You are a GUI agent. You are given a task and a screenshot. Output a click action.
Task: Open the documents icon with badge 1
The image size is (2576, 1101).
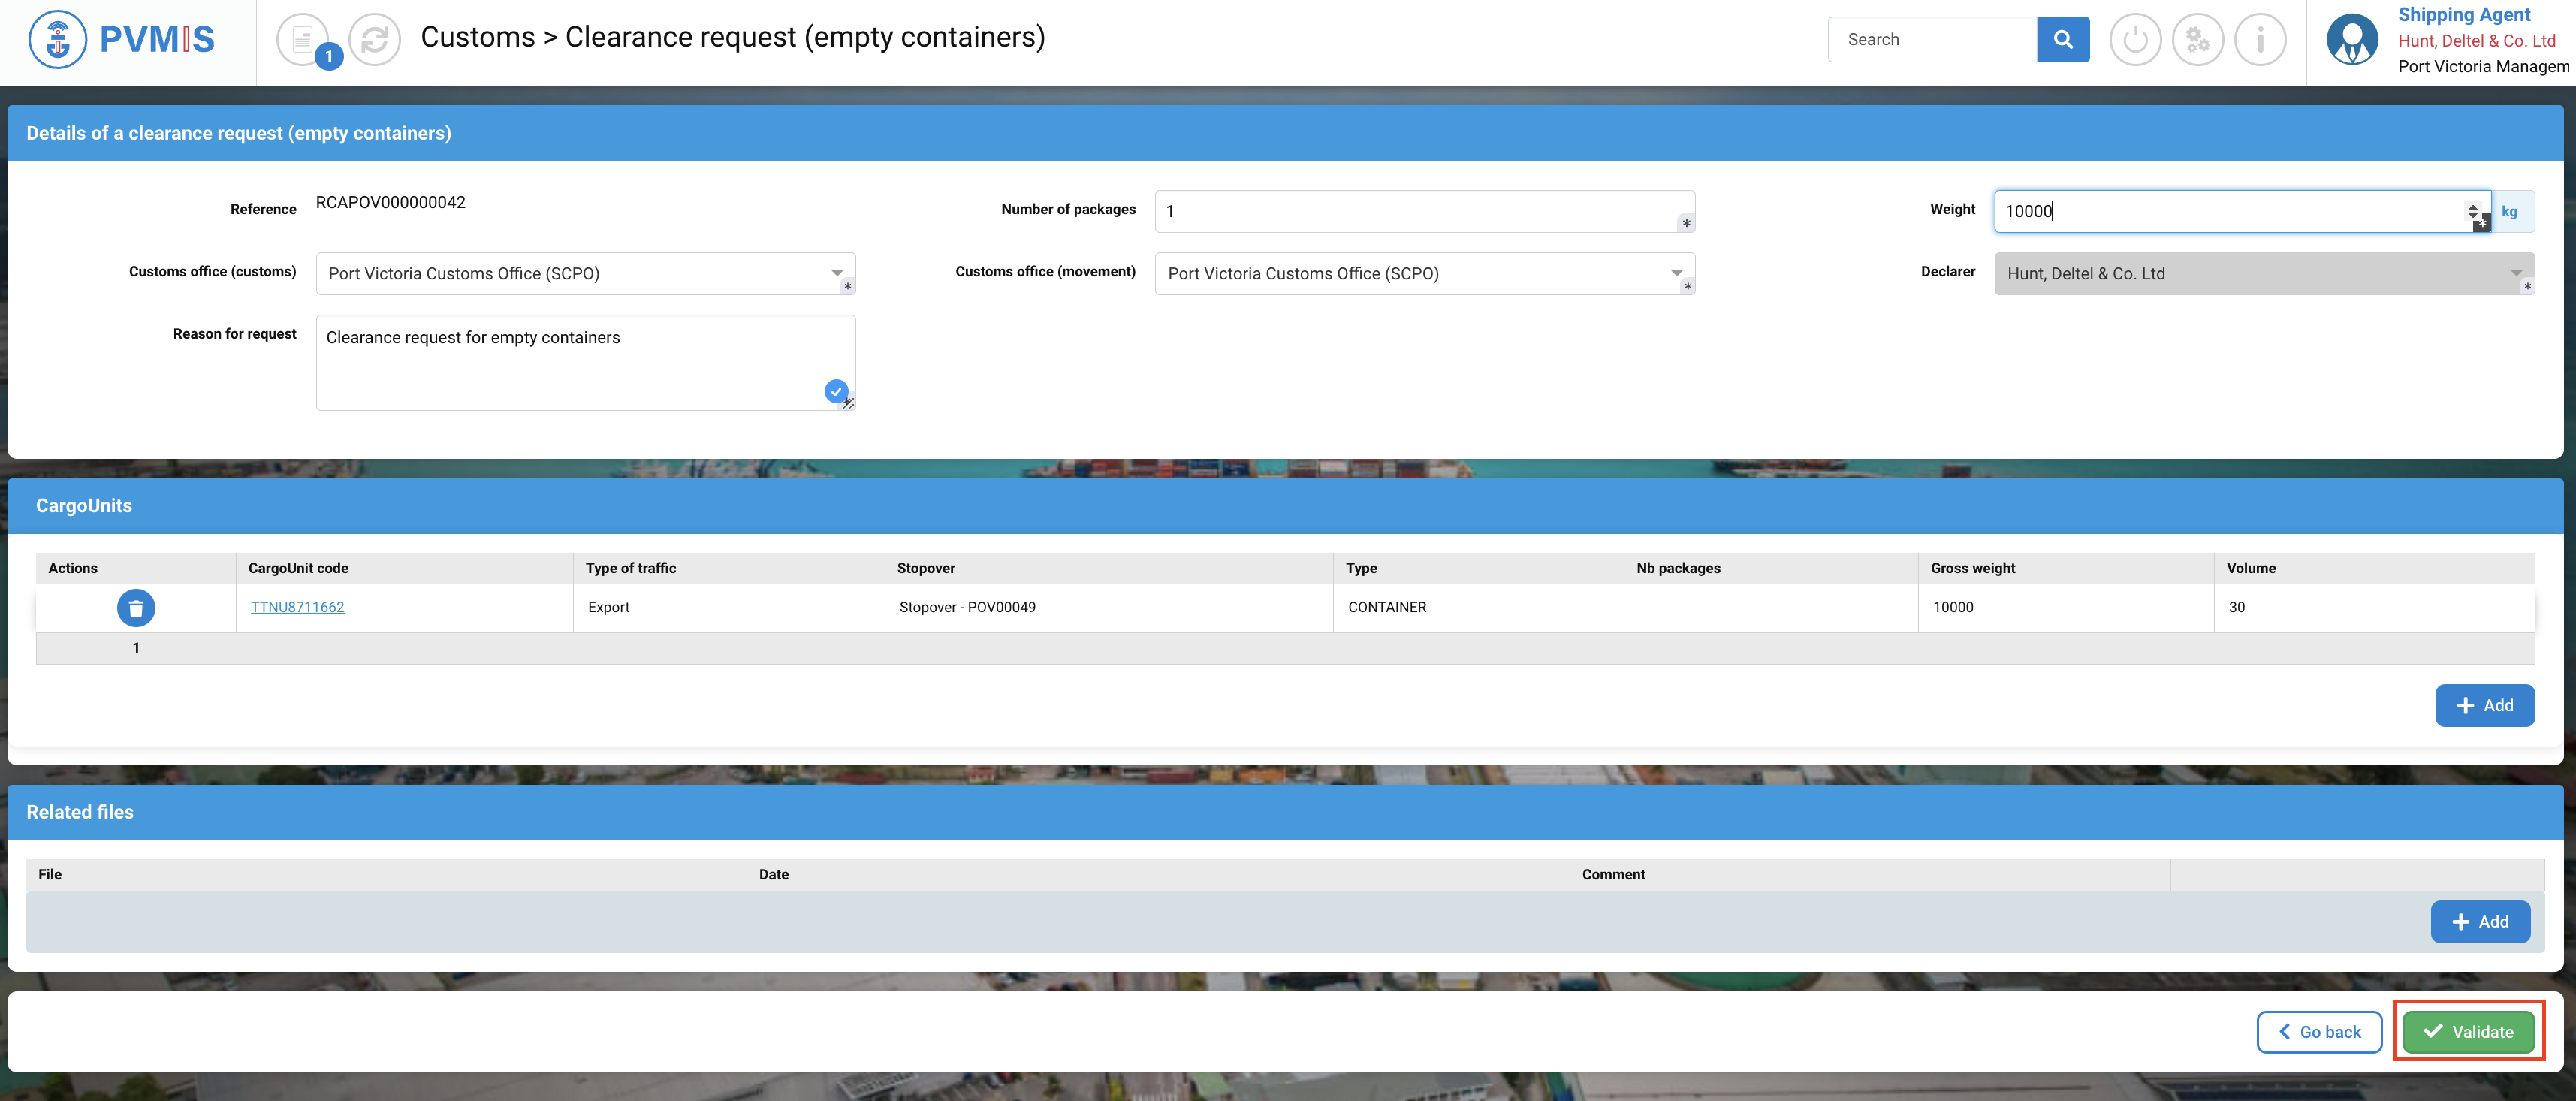[303, 40]
